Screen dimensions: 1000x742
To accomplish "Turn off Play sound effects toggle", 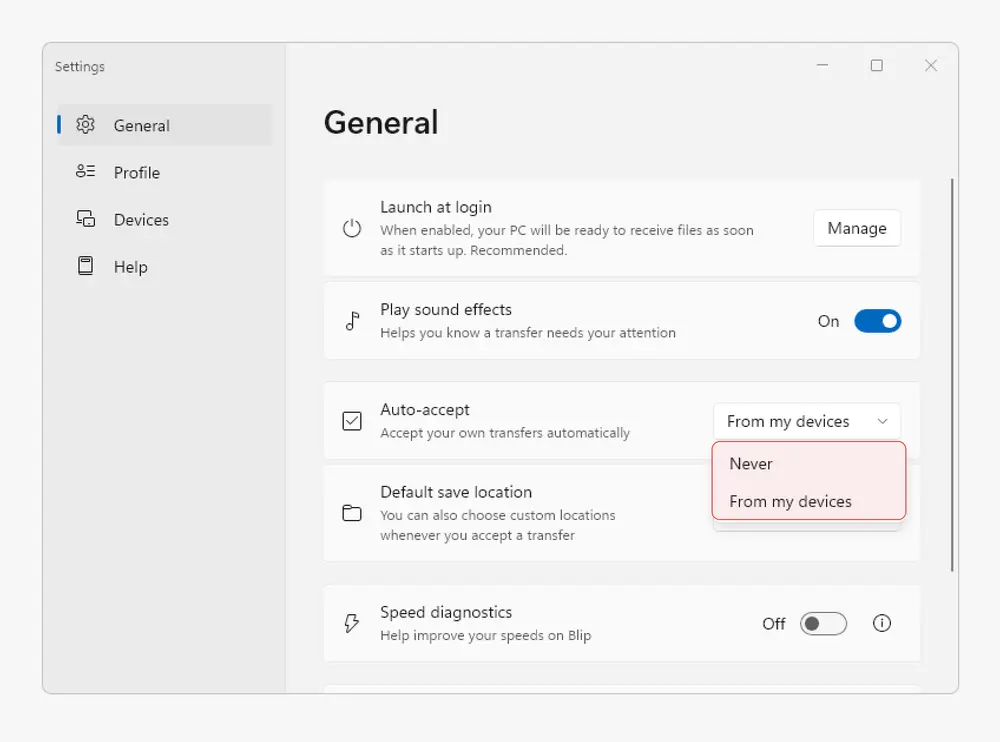I will [877, 321].
